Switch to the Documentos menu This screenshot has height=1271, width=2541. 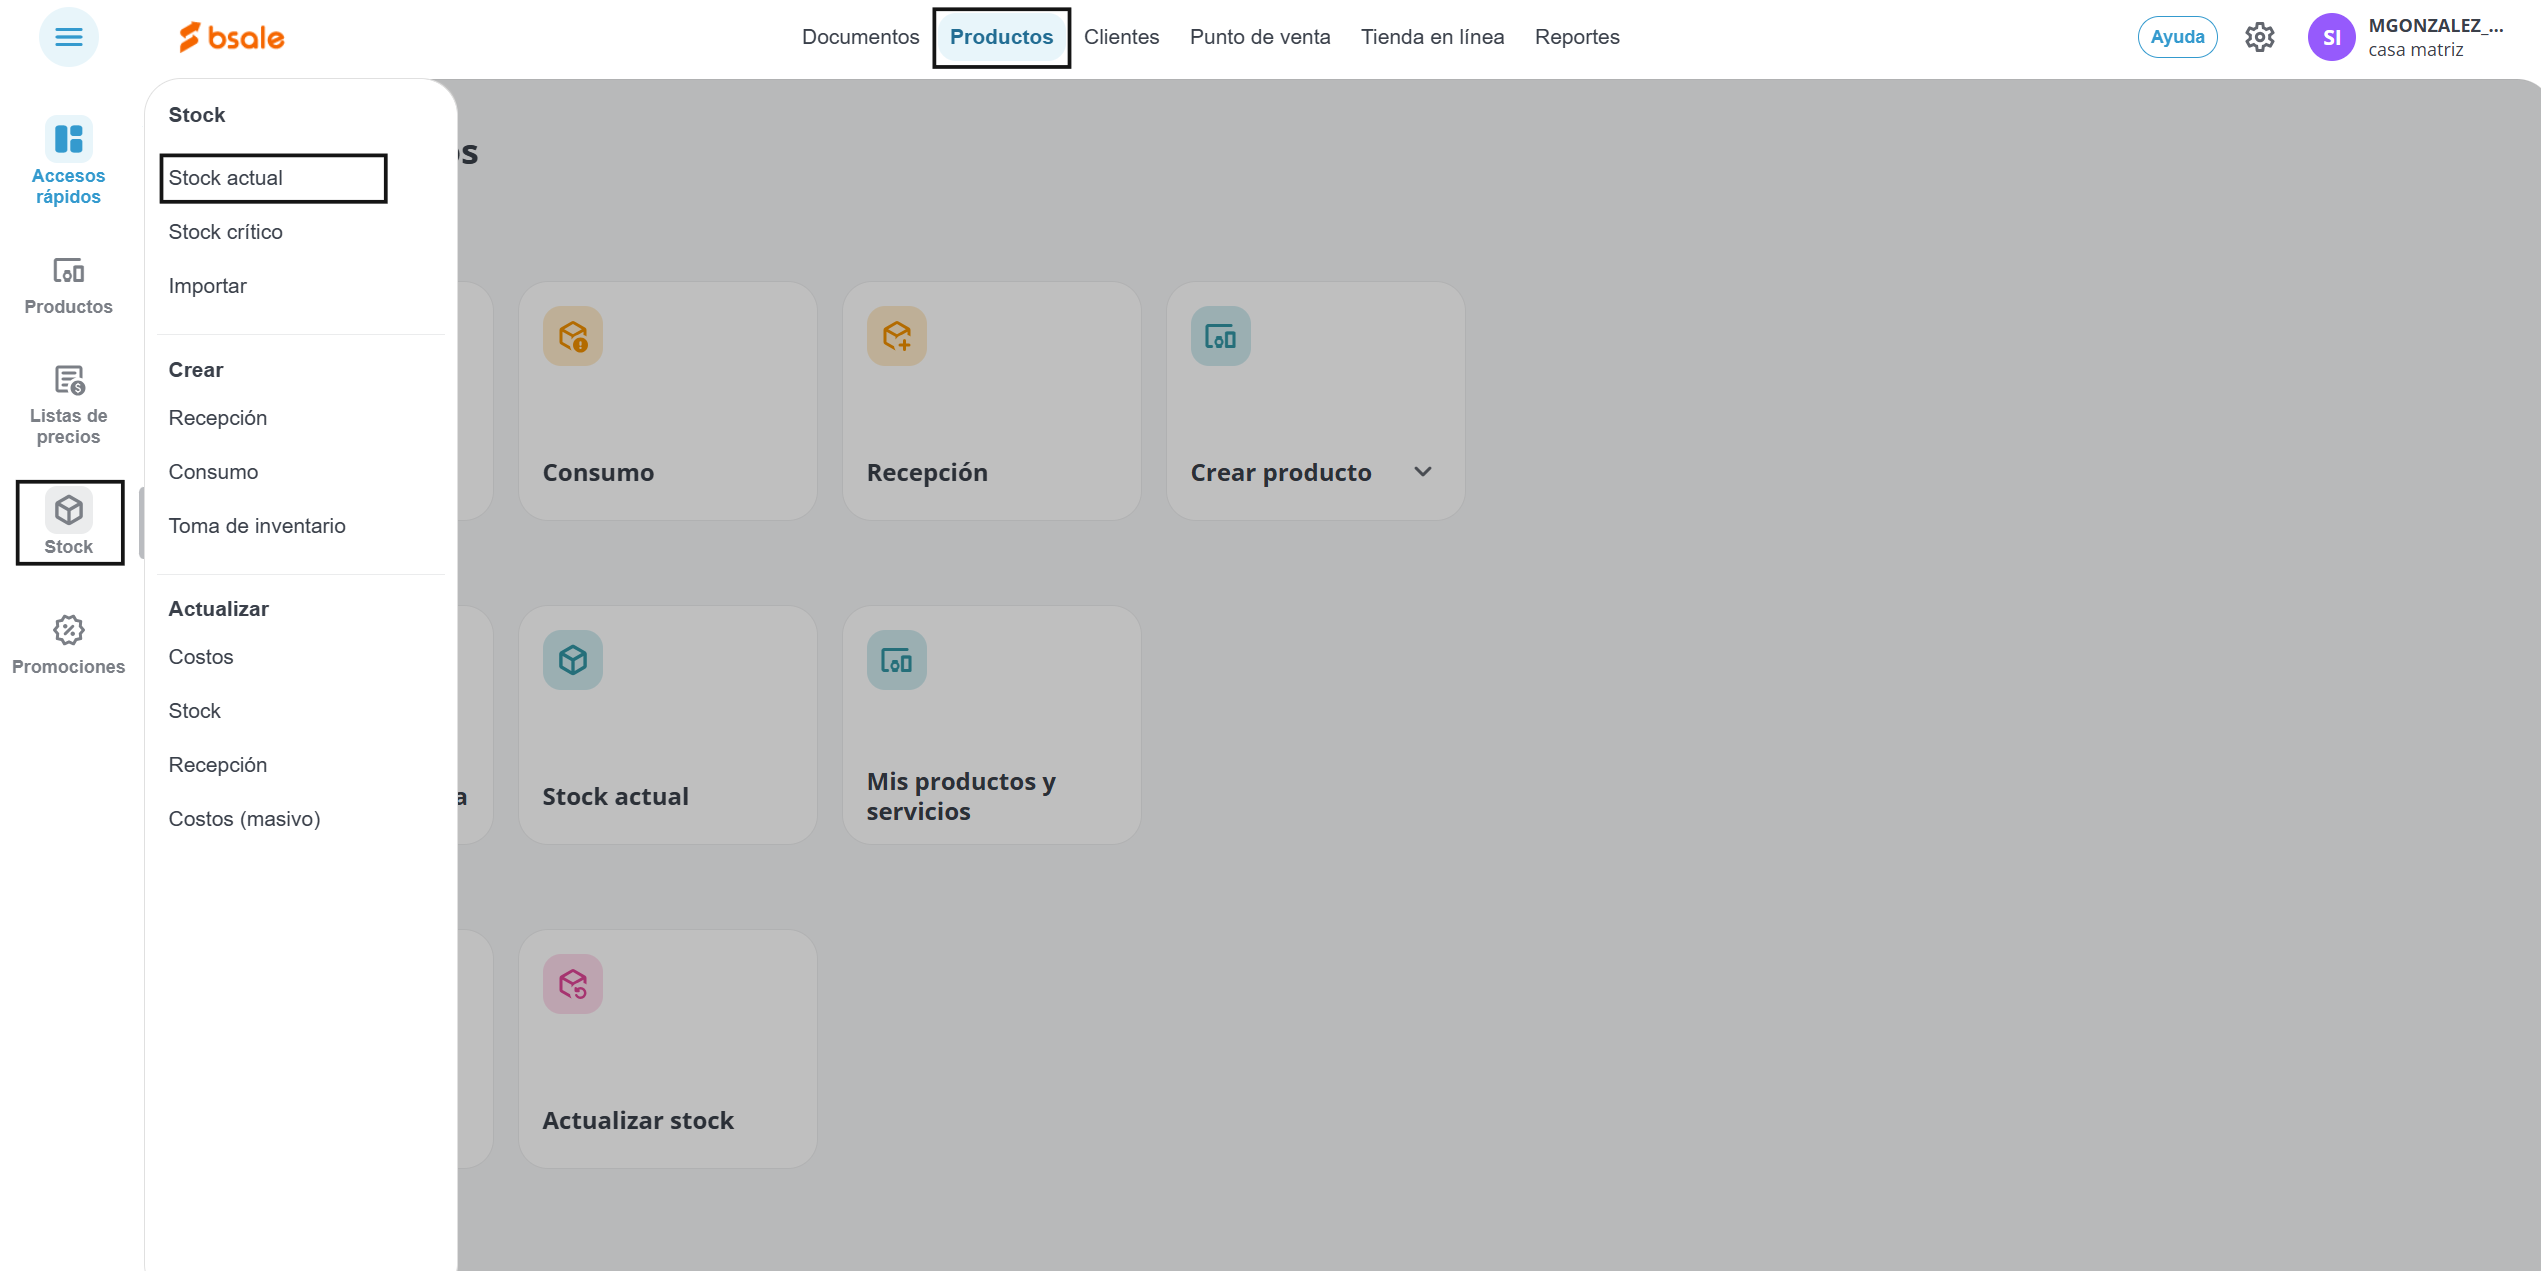point(860,37)
